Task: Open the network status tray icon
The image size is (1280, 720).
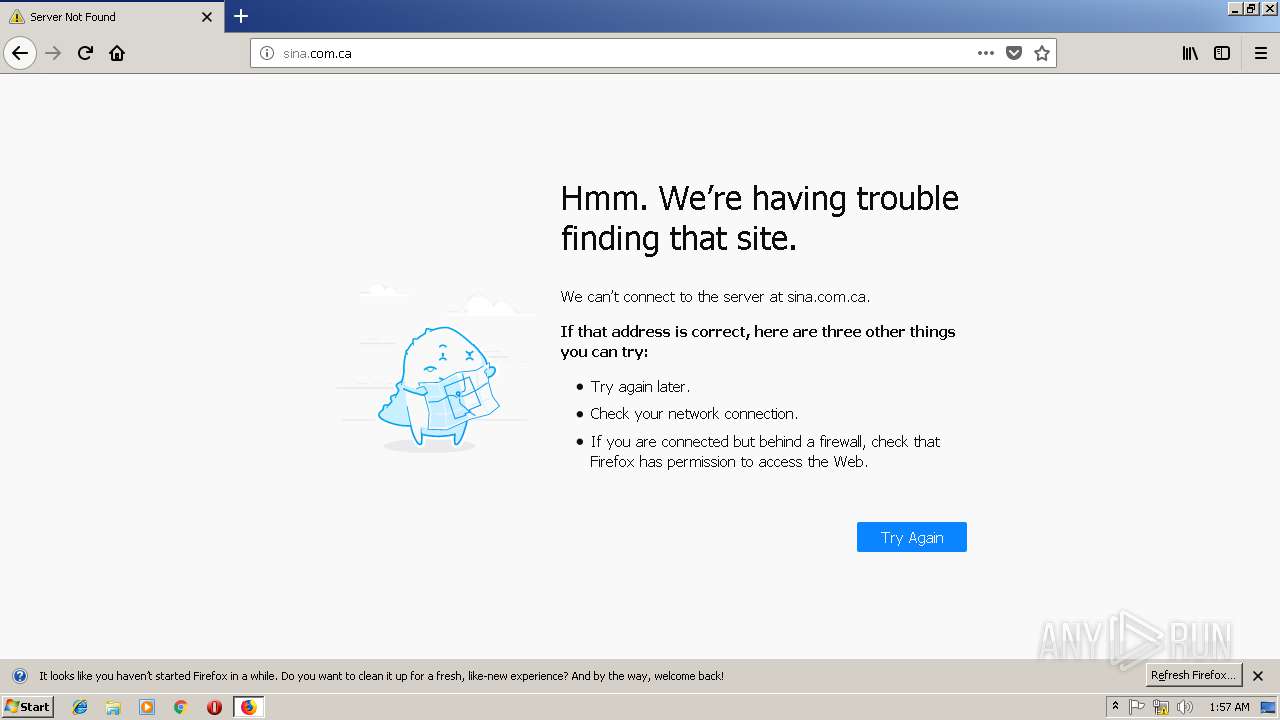Action: (1161, 707)
